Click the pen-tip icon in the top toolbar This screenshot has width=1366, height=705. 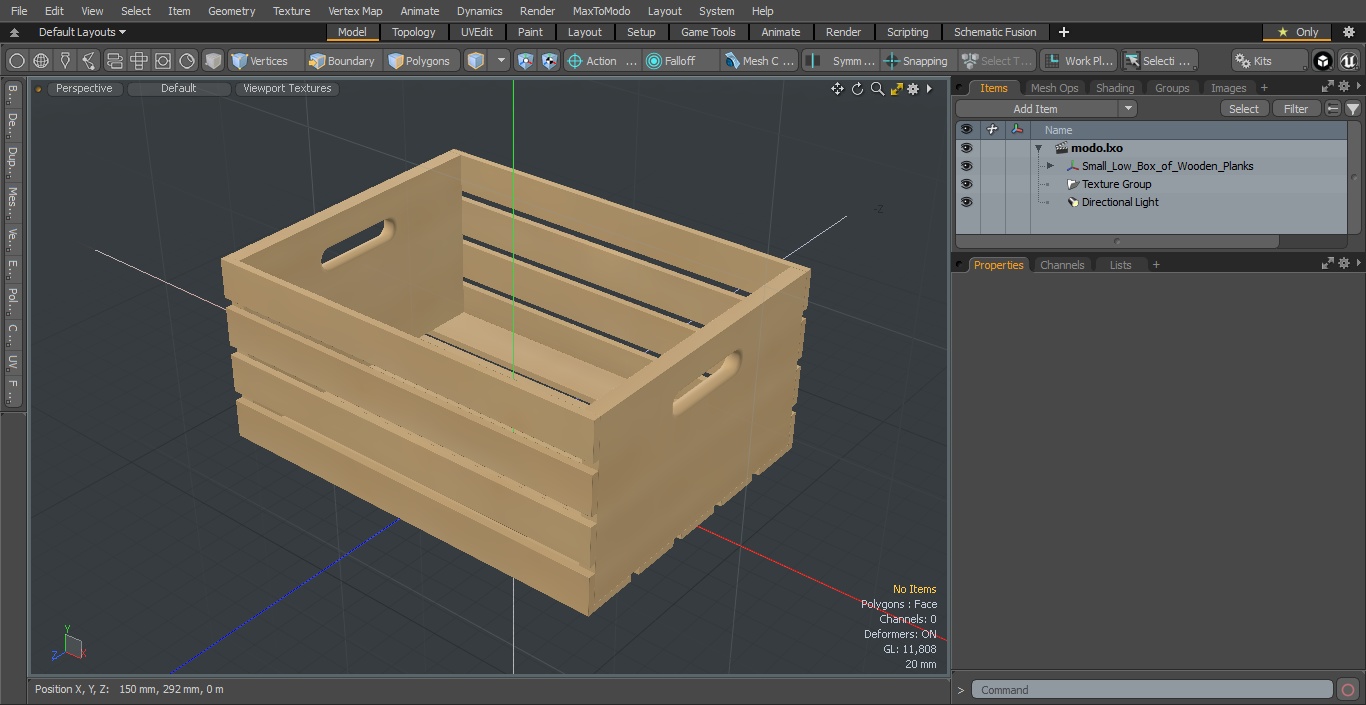point(65,61)
